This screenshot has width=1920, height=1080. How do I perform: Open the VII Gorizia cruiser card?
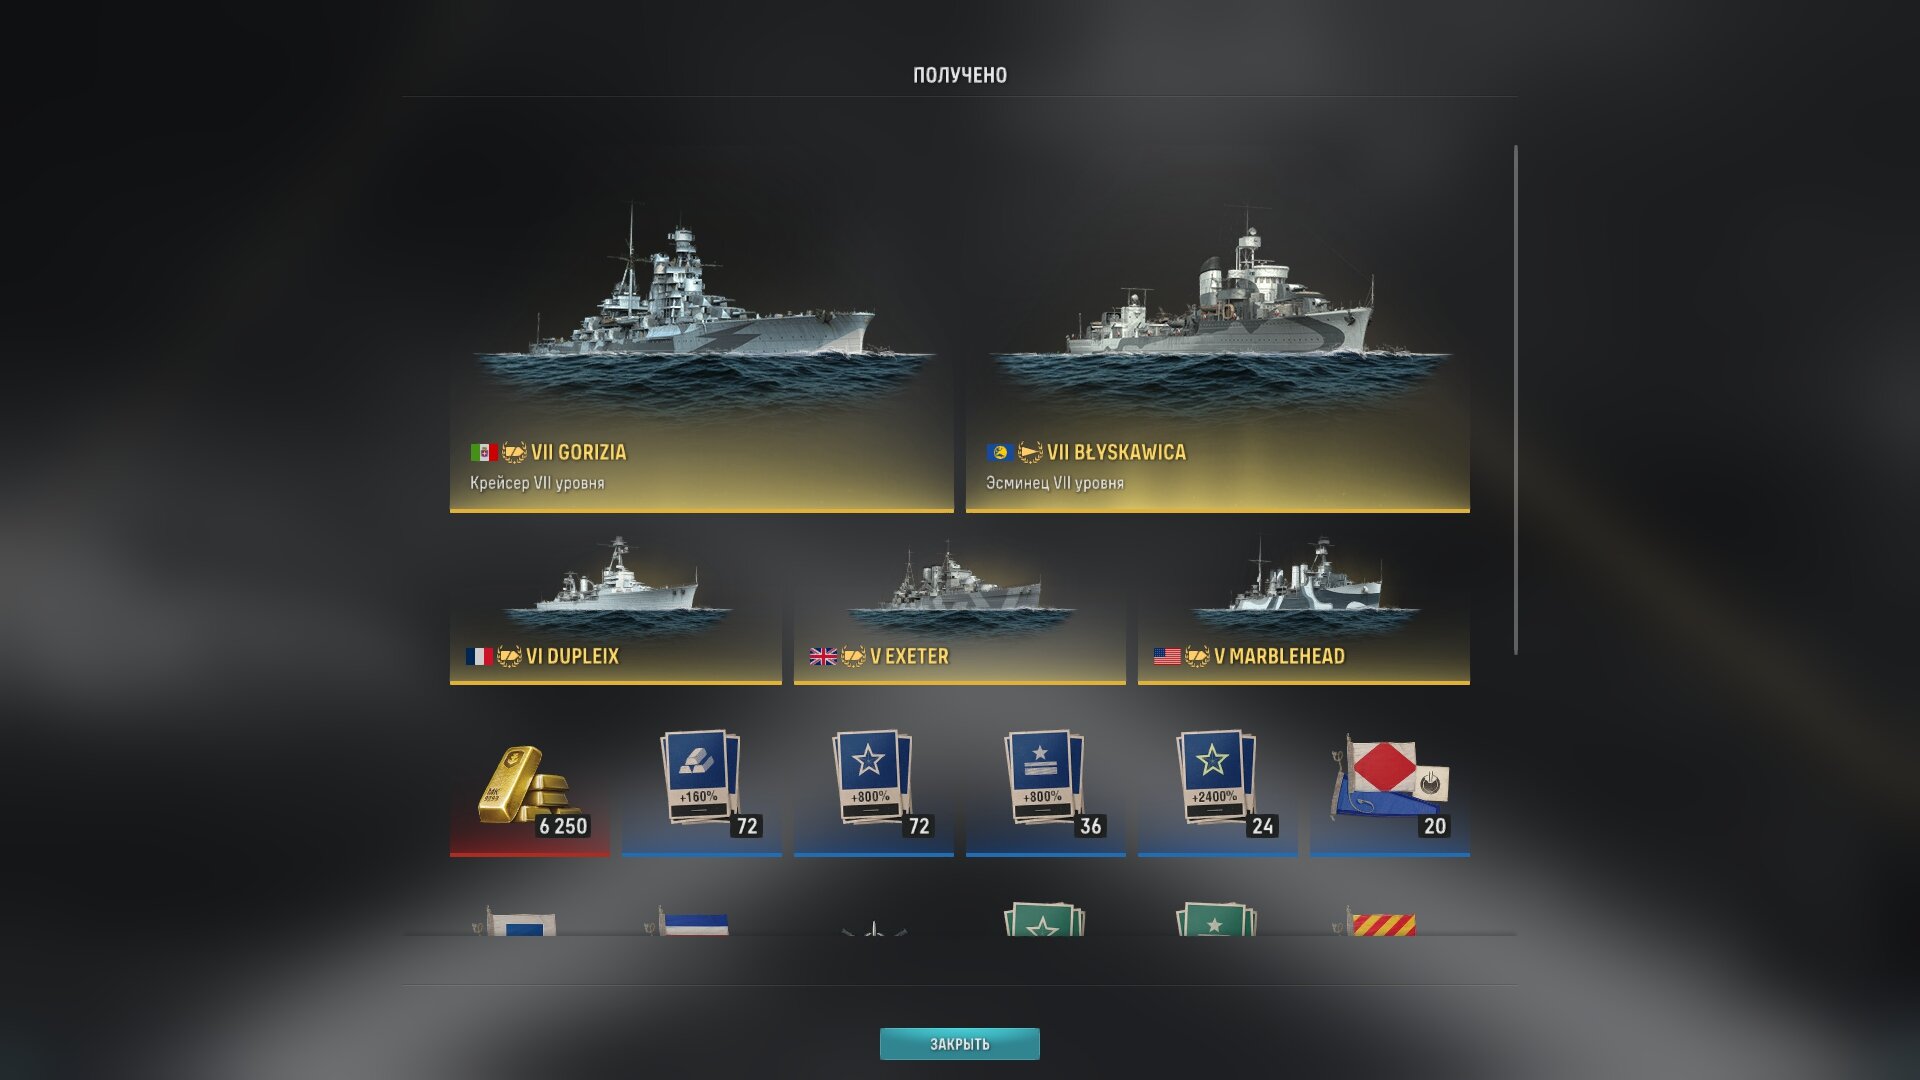tap(701, 331)
